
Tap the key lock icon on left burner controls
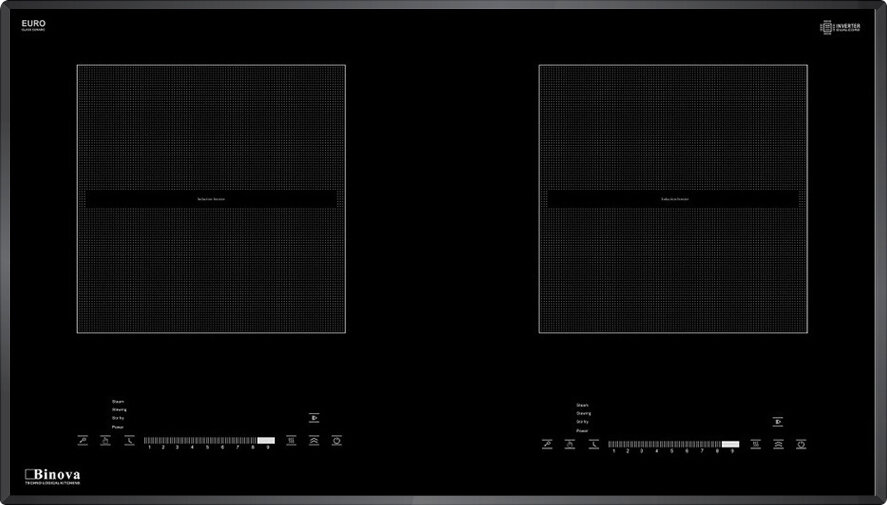83,441
